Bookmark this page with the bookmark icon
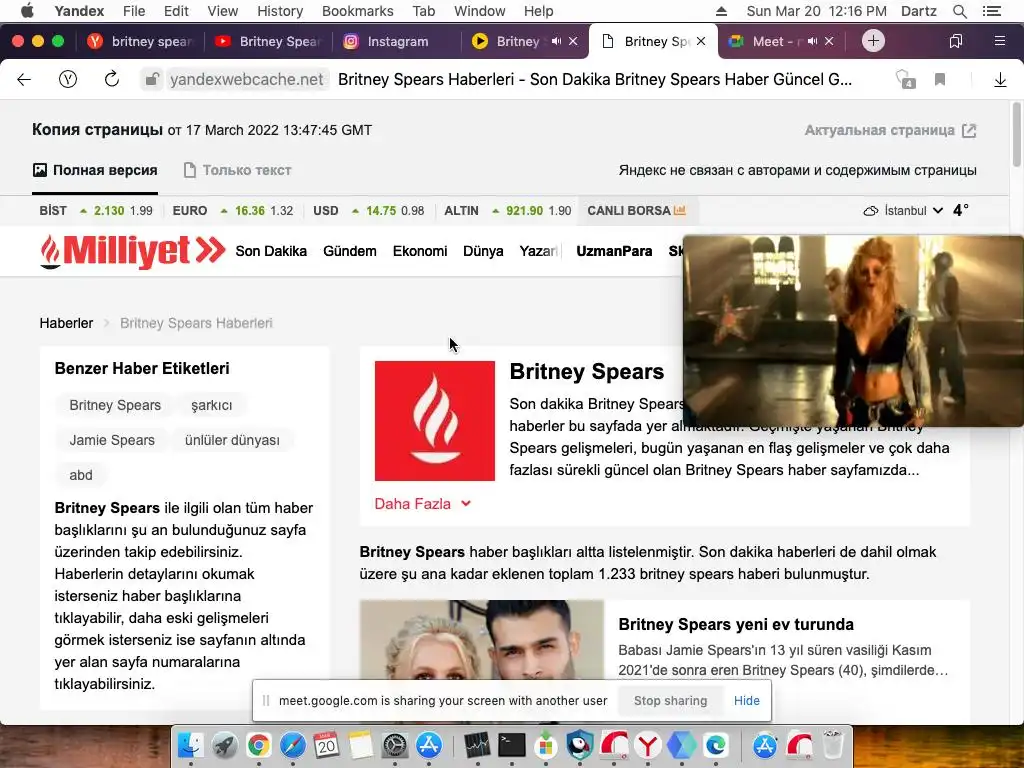This screenshot has height=768, width=1024. pos(940,80)
